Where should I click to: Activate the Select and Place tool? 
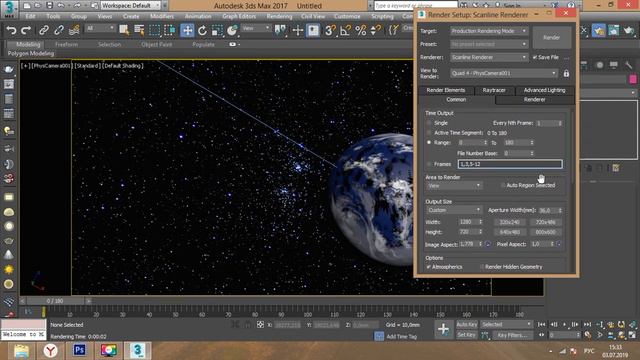(x=232, y=30)
